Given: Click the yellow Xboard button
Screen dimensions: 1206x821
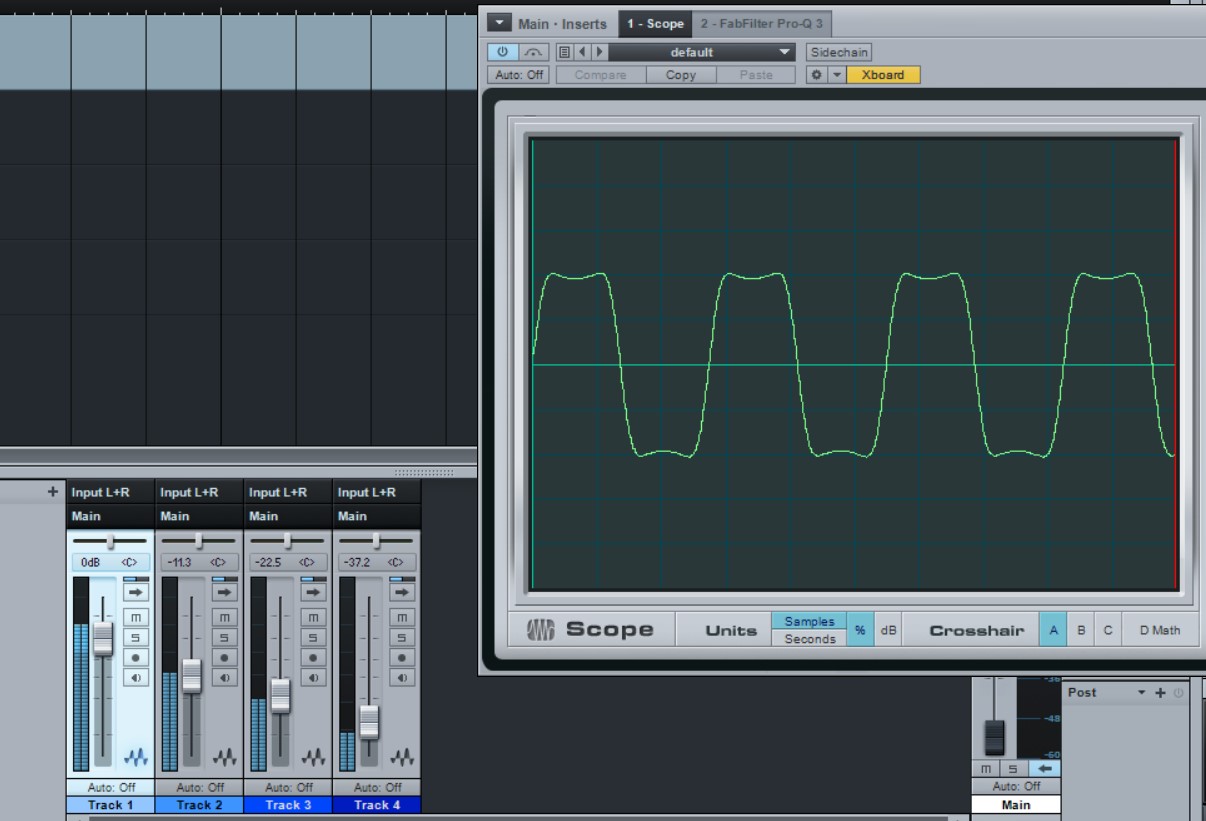Looking at the screenshot, I should click(x=883, y=75).
